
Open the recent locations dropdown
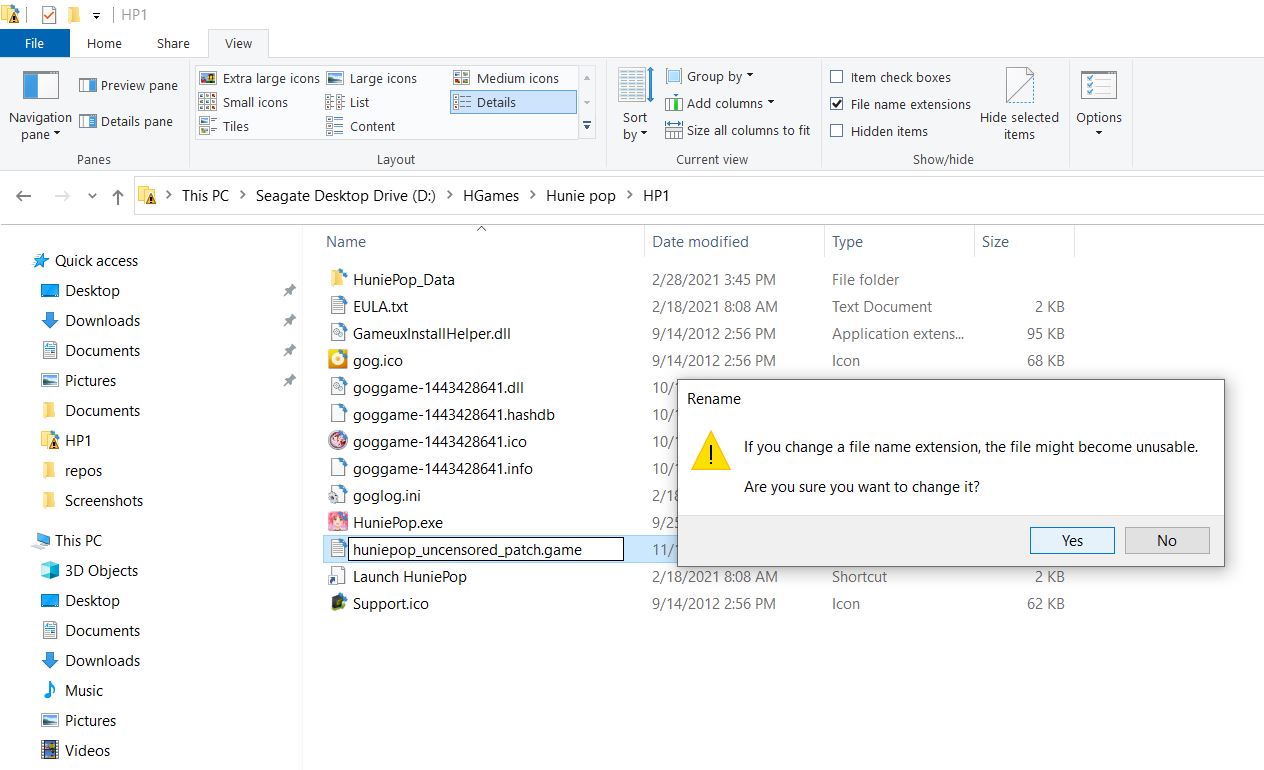92,197
